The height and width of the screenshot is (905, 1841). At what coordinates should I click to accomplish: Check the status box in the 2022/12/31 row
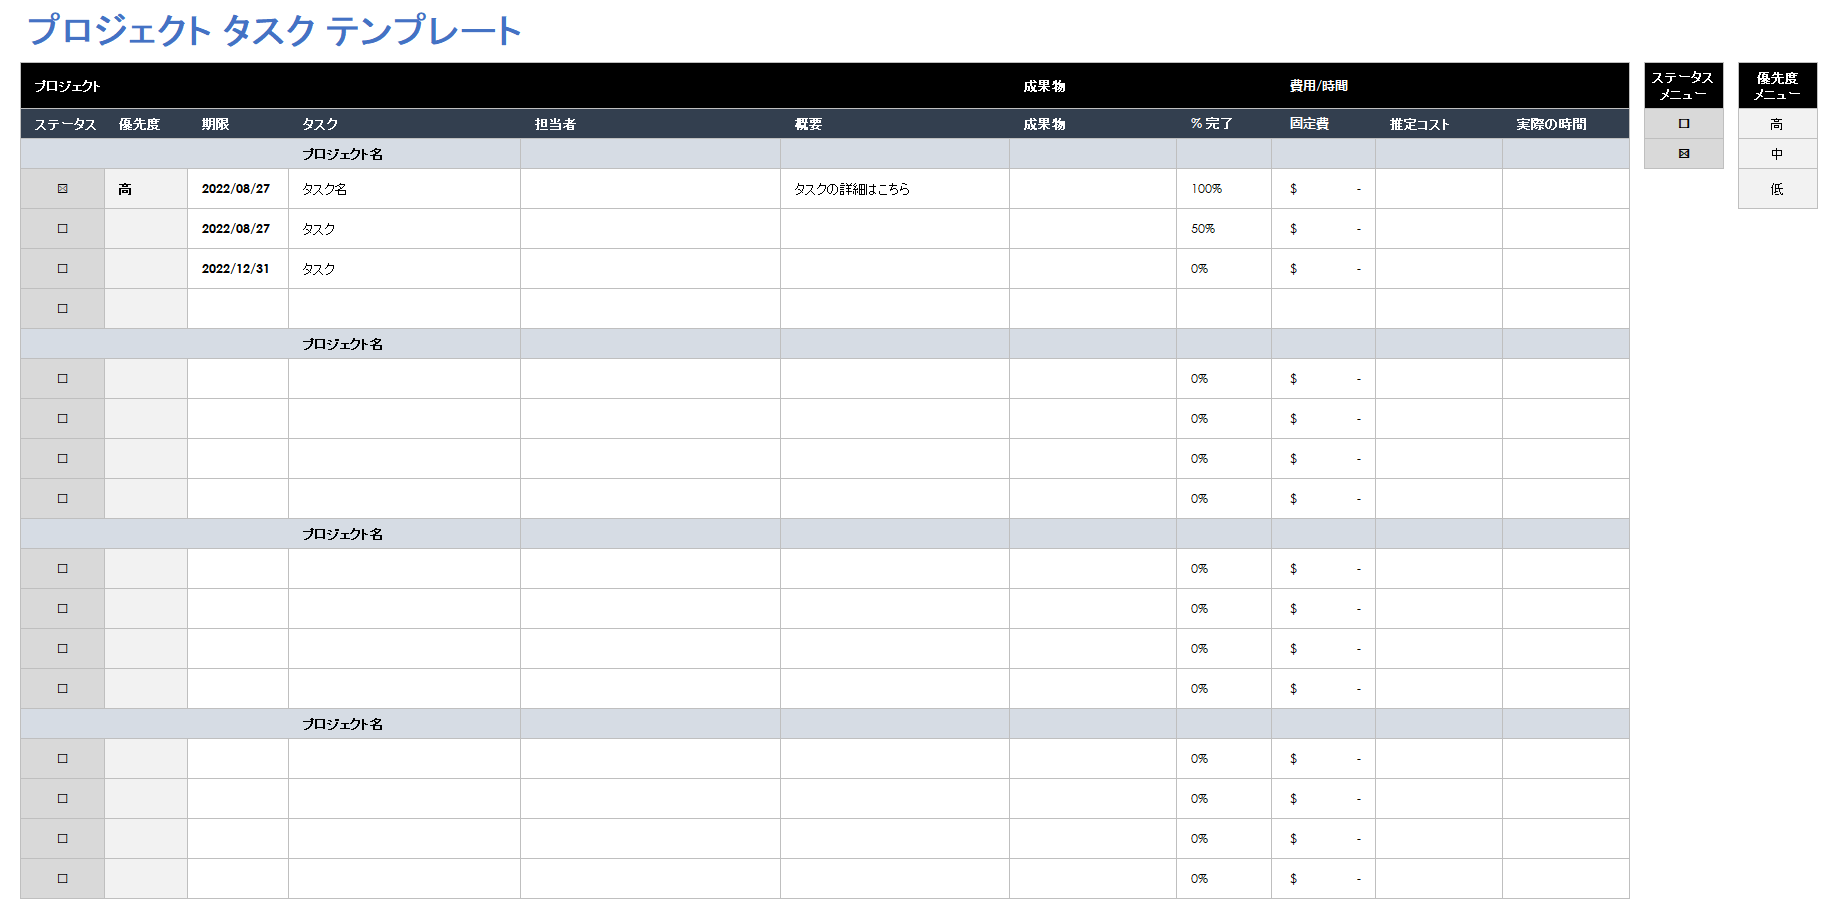[x=63, y=269]
